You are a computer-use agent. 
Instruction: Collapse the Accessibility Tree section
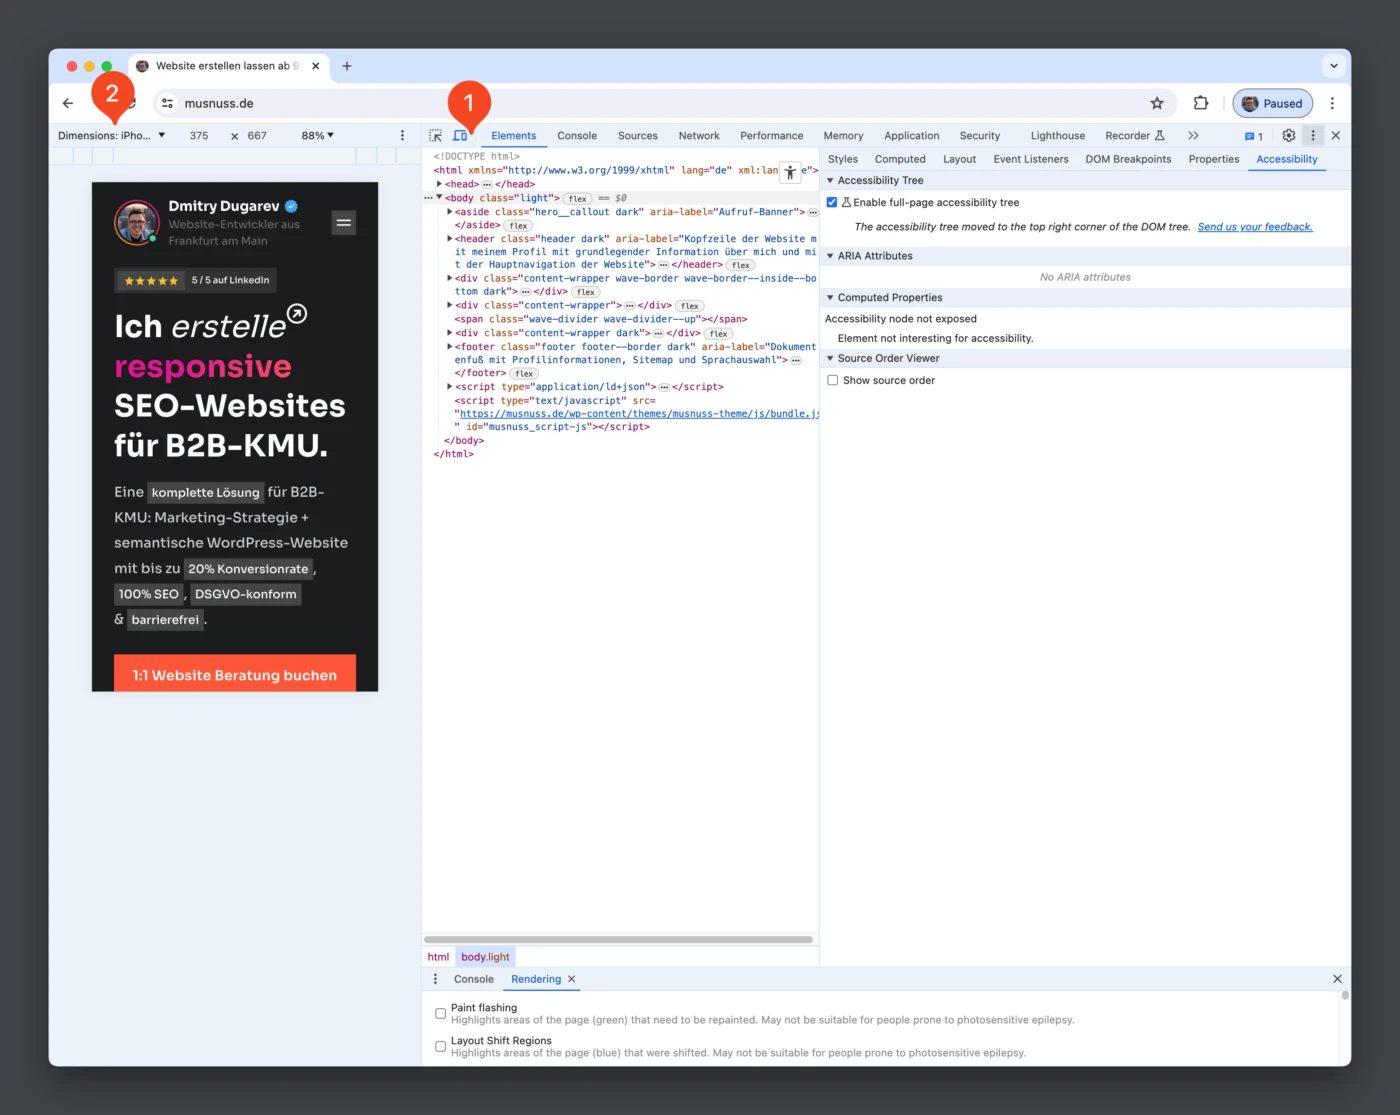click(830, 181)
